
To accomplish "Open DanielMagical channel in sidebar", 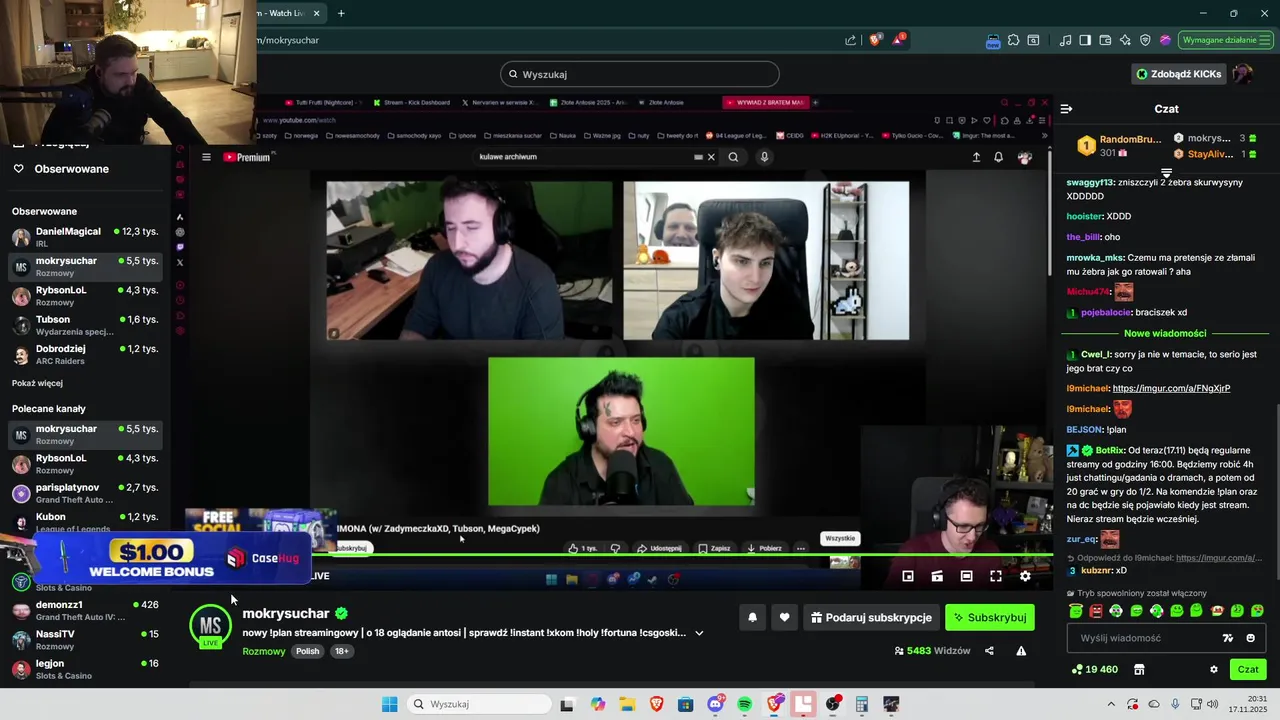I will (85, 237).
